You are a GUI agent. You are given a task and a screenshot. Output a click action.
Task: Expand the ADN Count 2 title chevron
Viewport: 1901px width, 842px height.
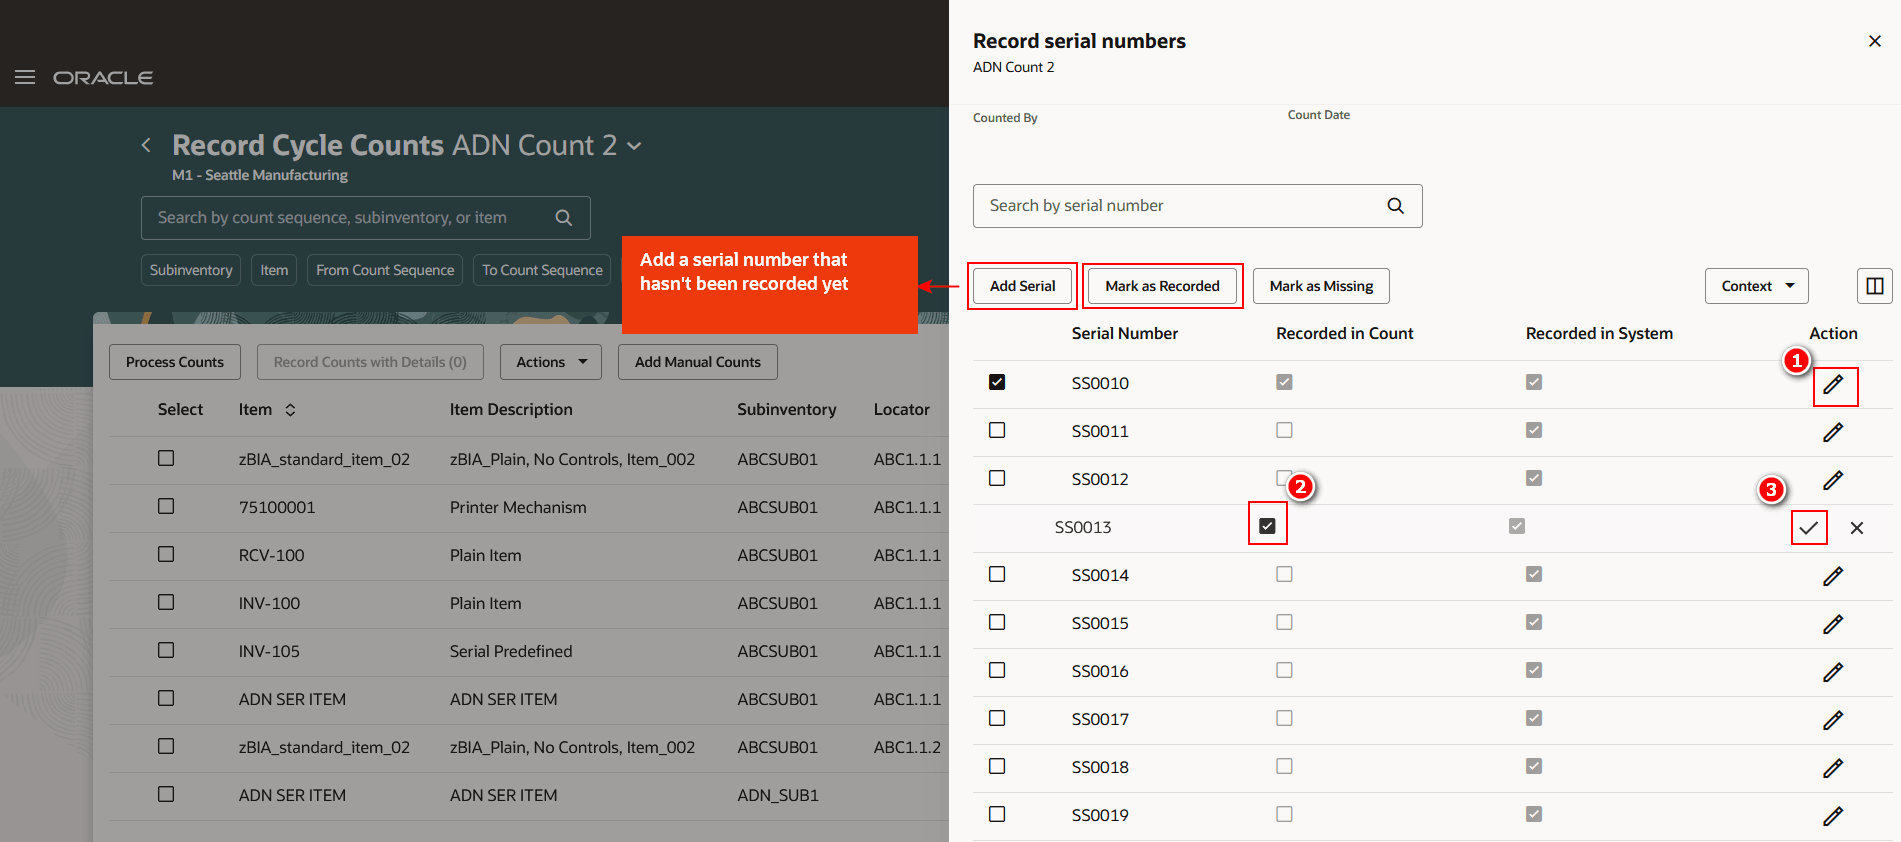634,146
